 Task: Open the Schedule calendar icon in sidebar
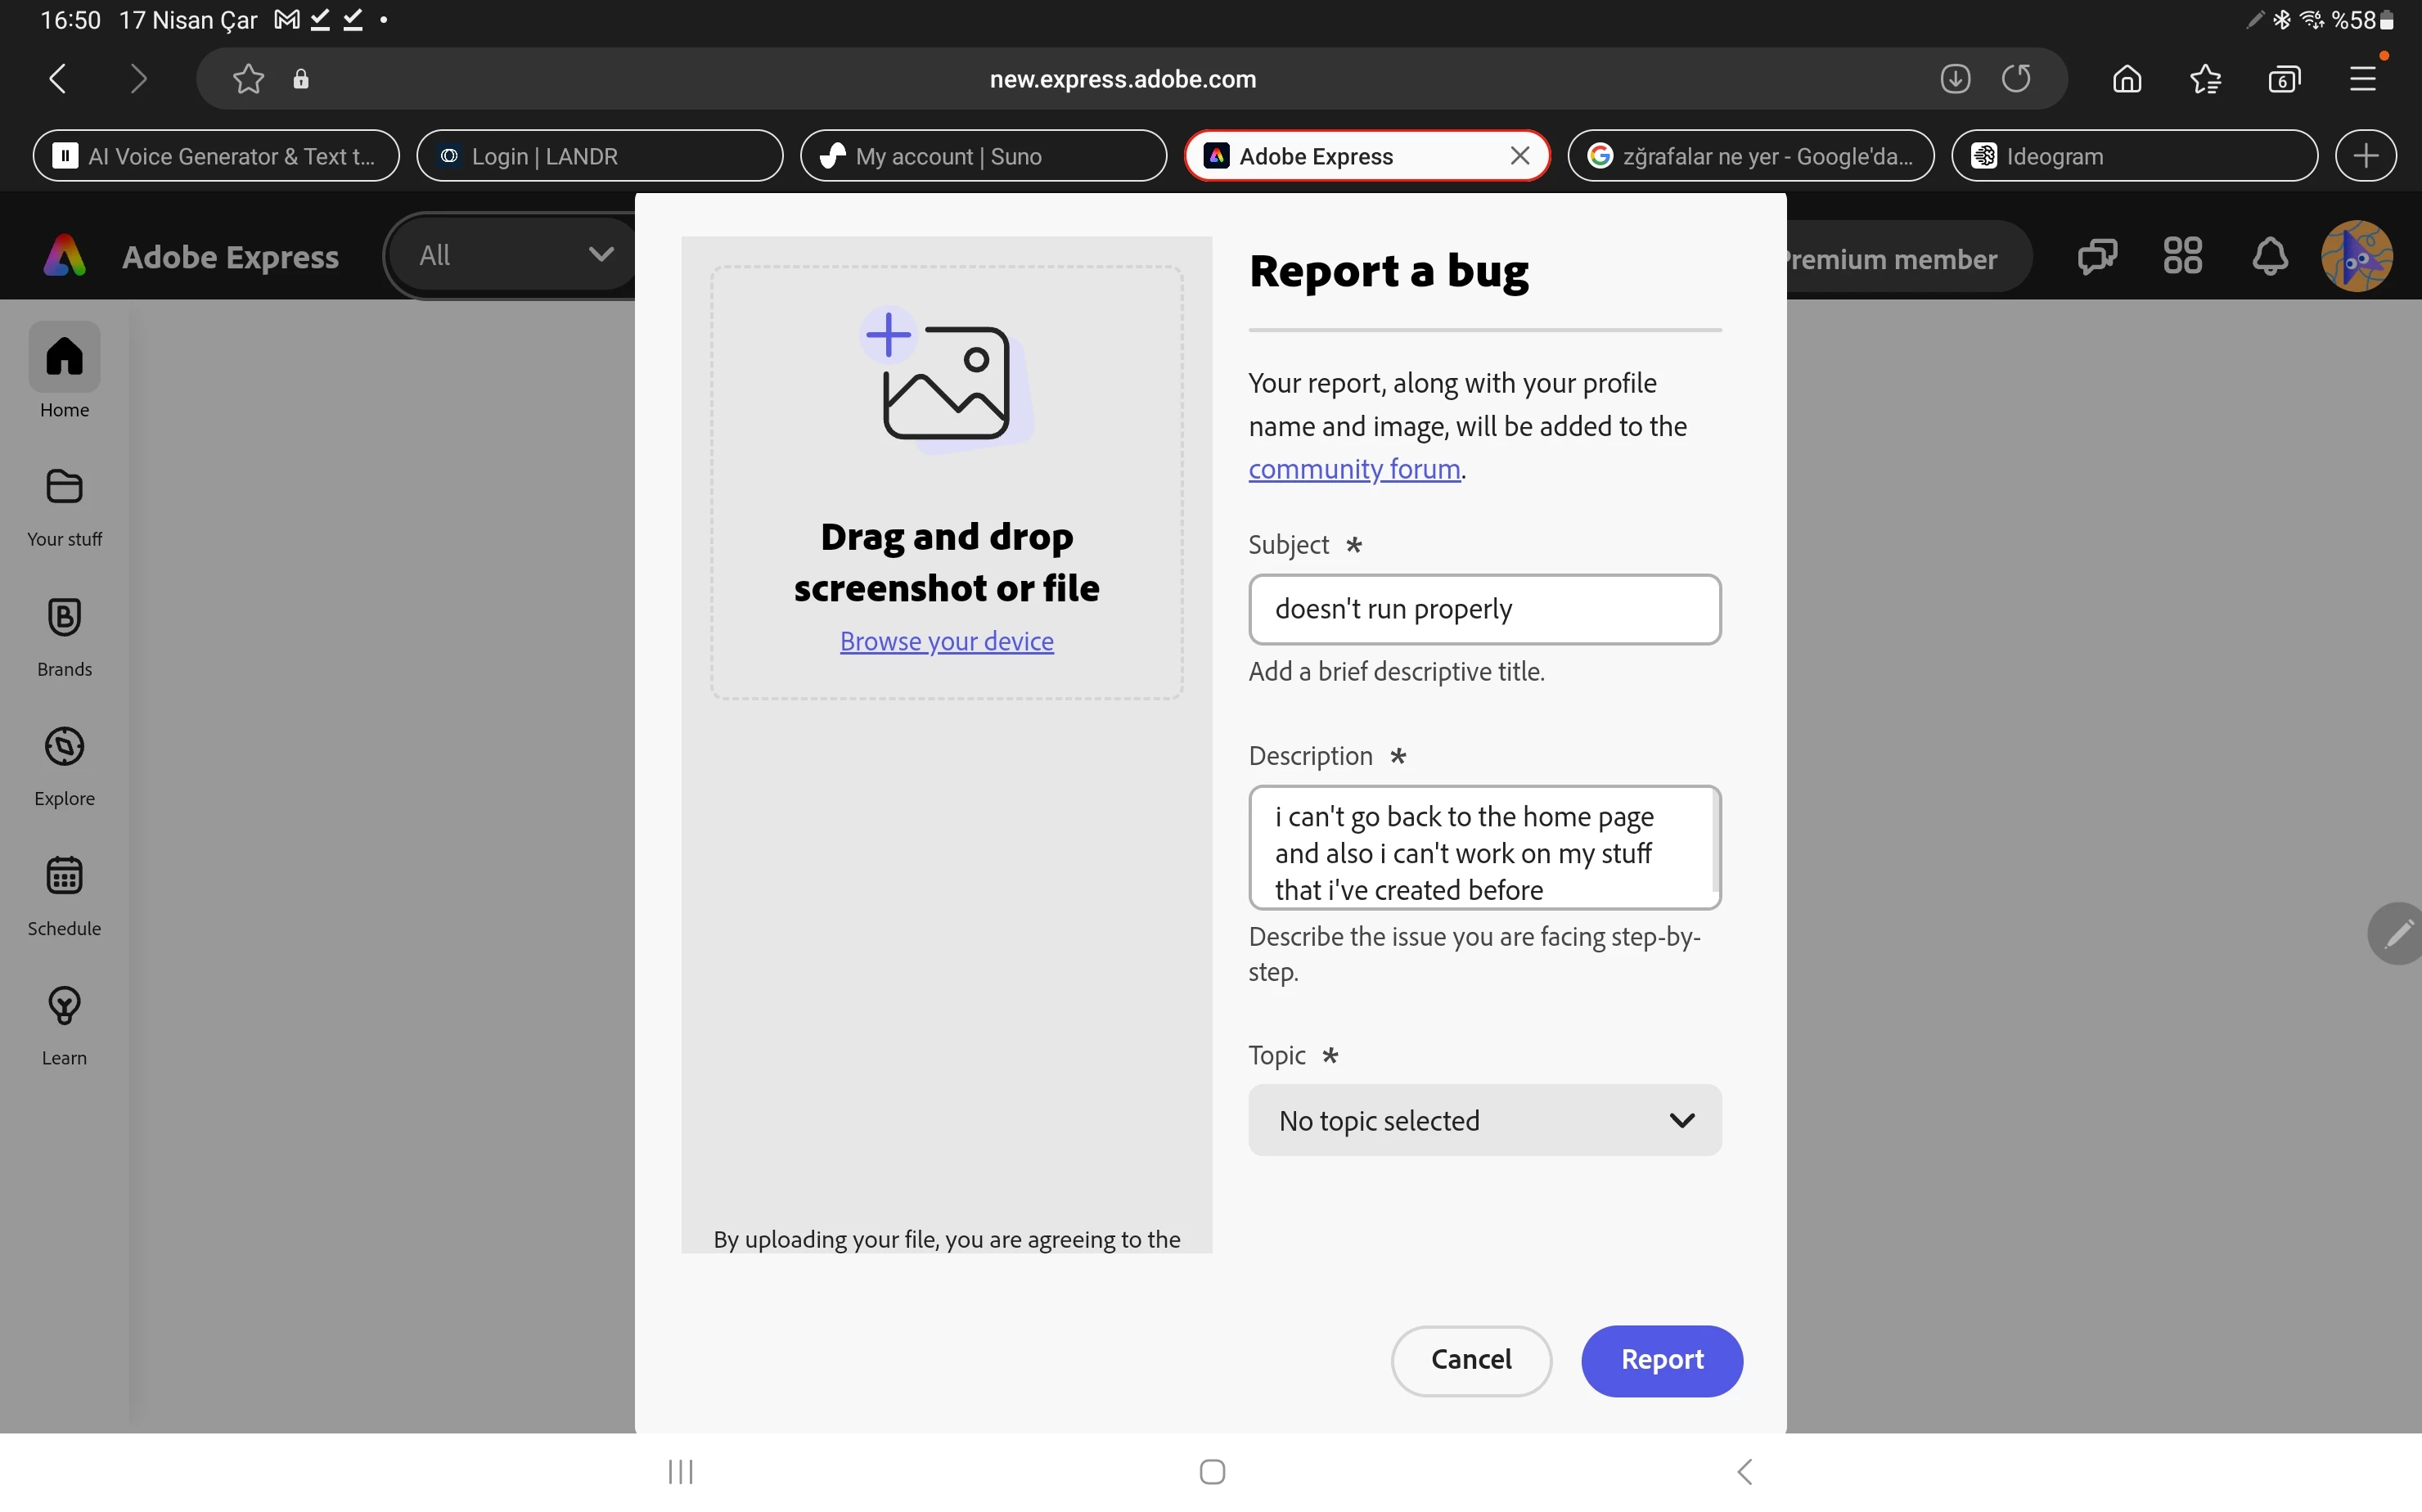(x=64, y=876)
